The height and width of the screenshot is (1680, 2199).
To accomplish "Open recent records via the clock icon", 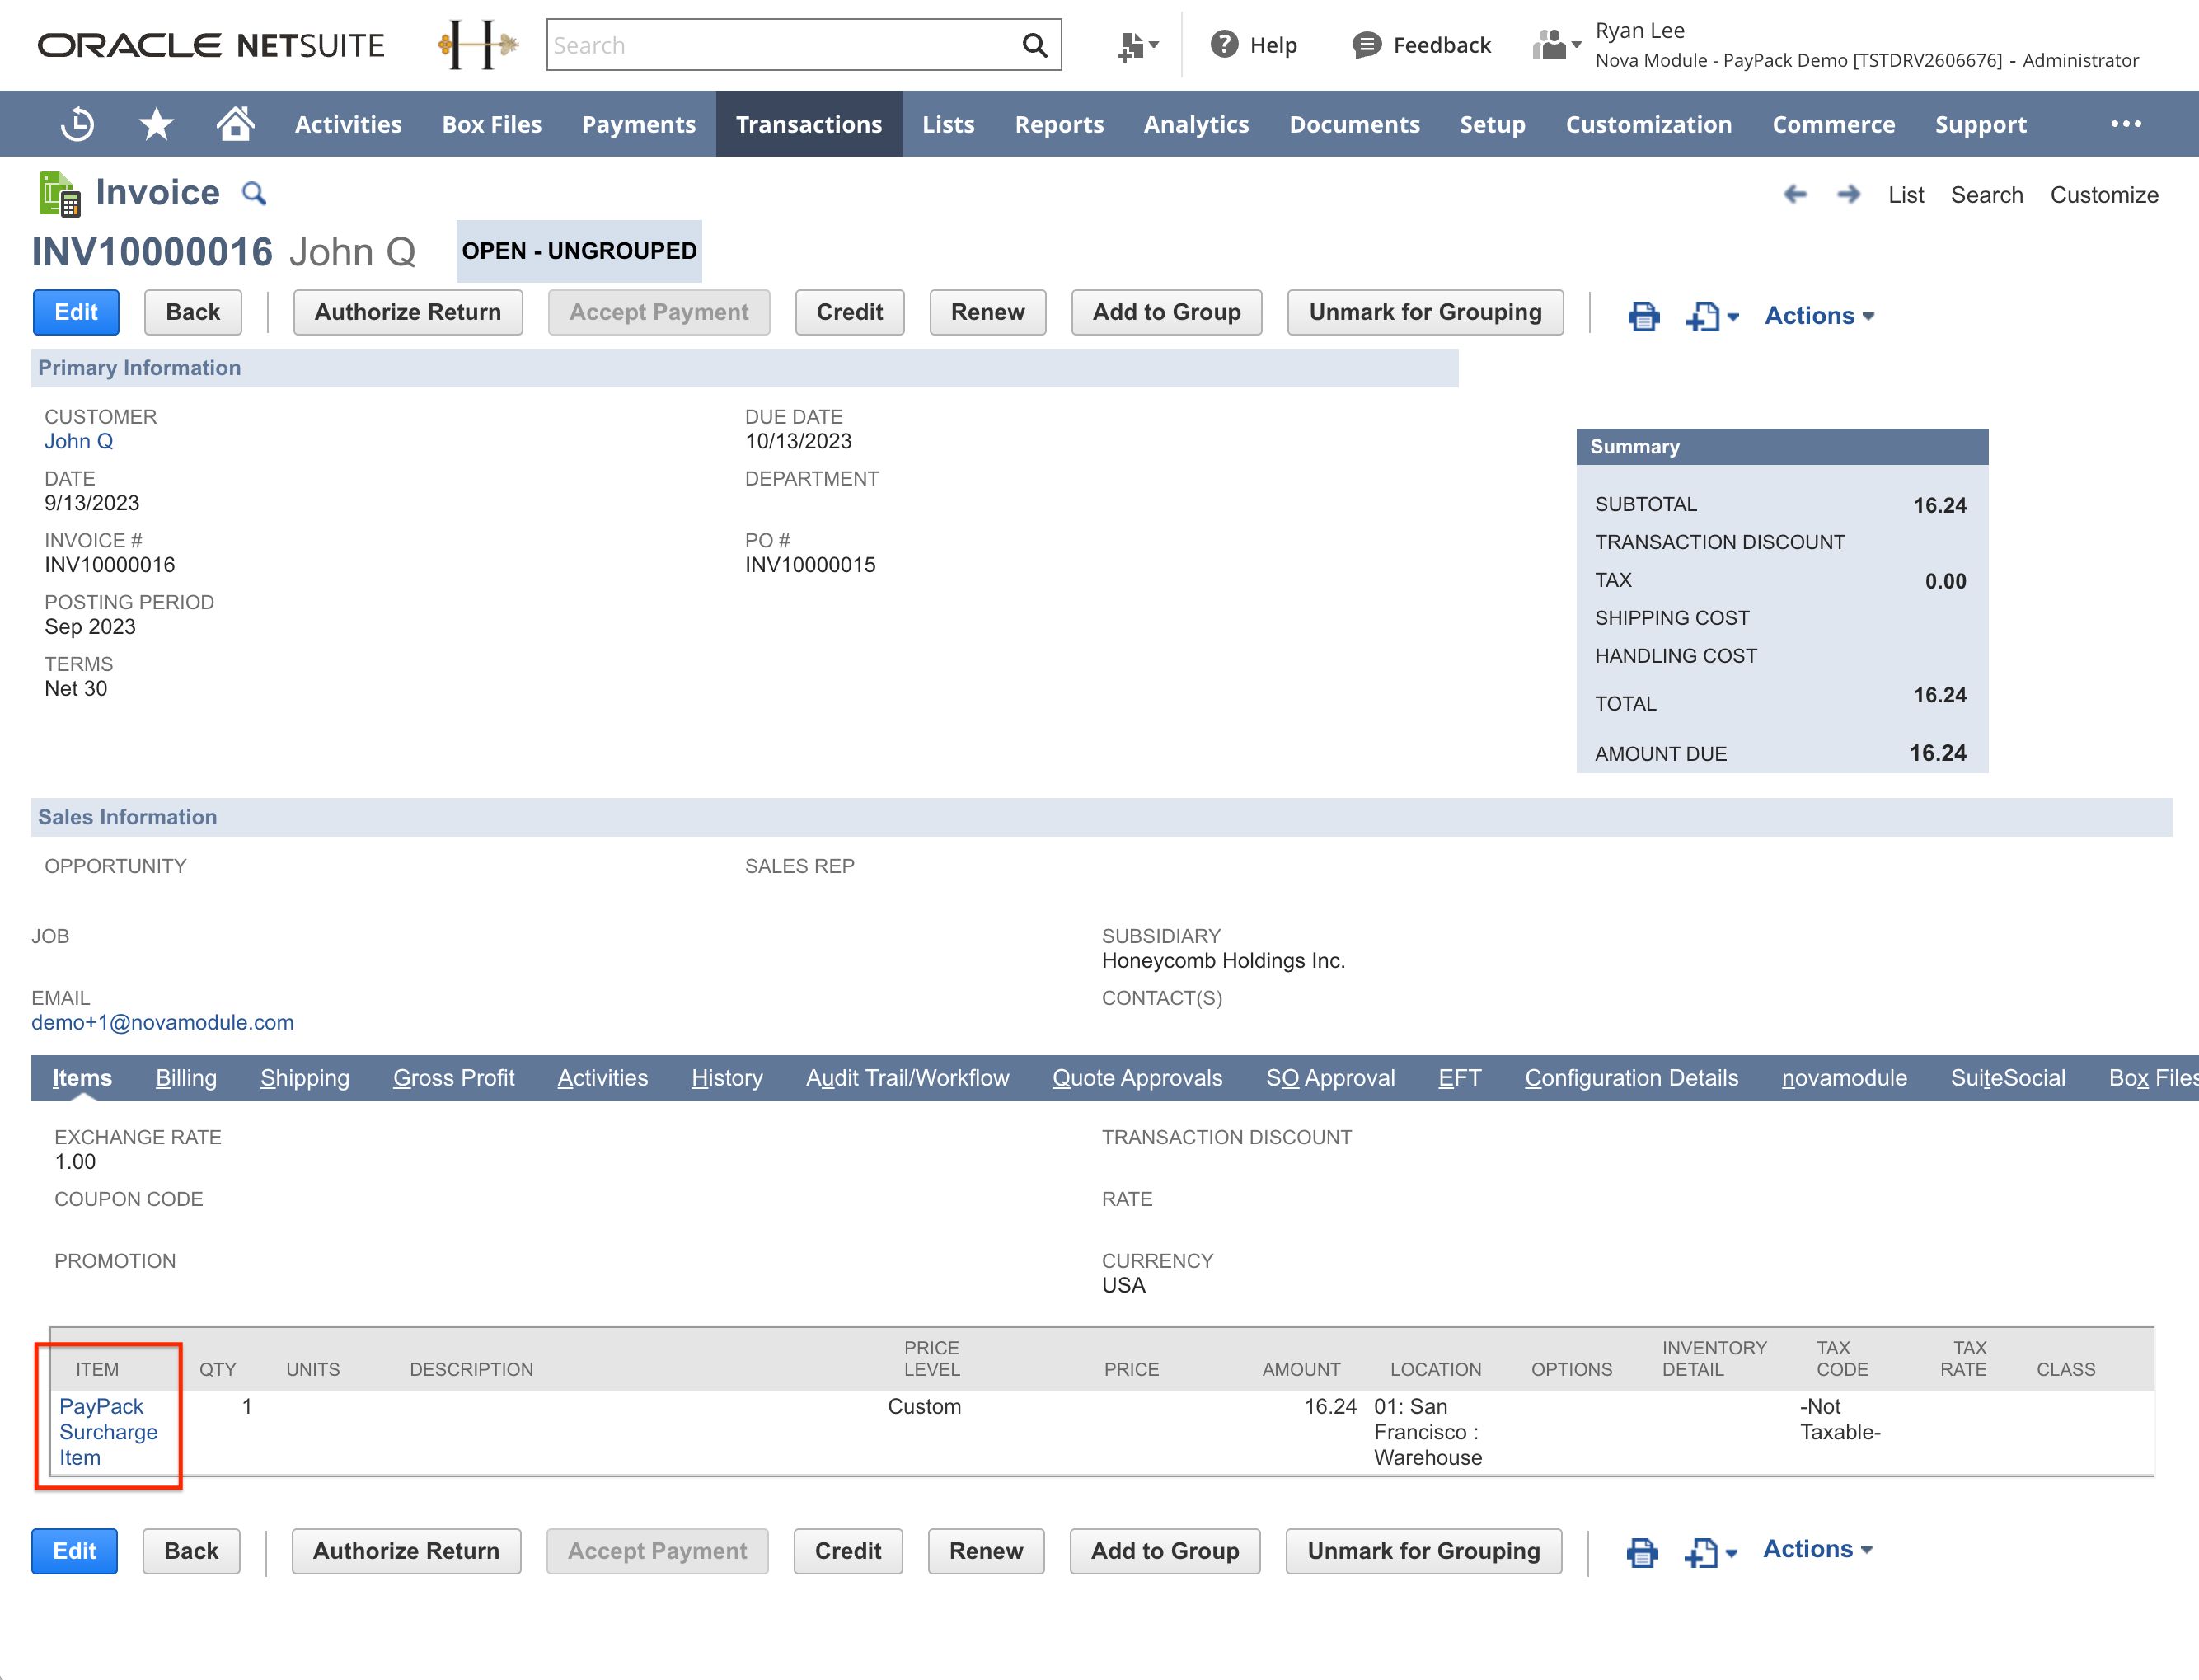I will pyautogui.click(x=77, y=123).
